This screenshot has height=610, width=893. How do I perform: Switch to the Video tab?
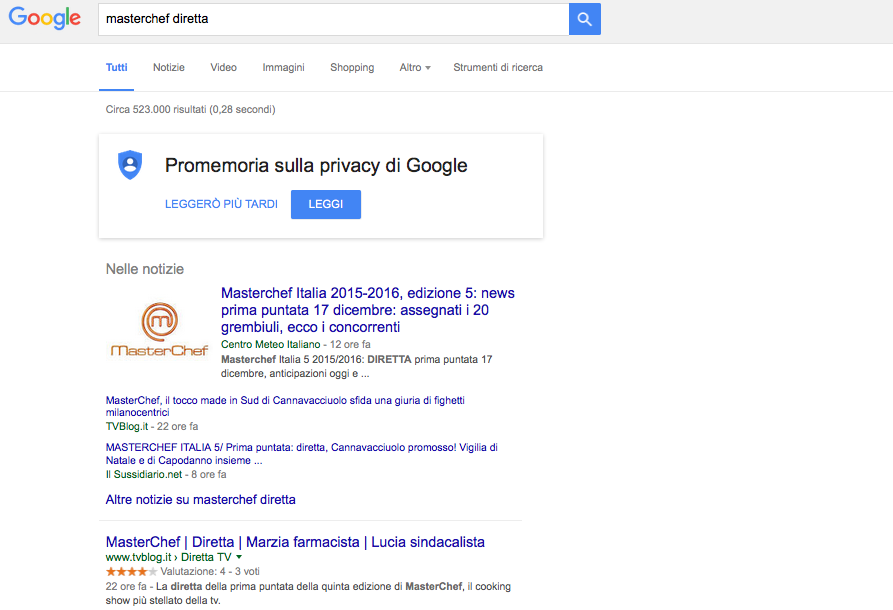click(x=223, y=67)
